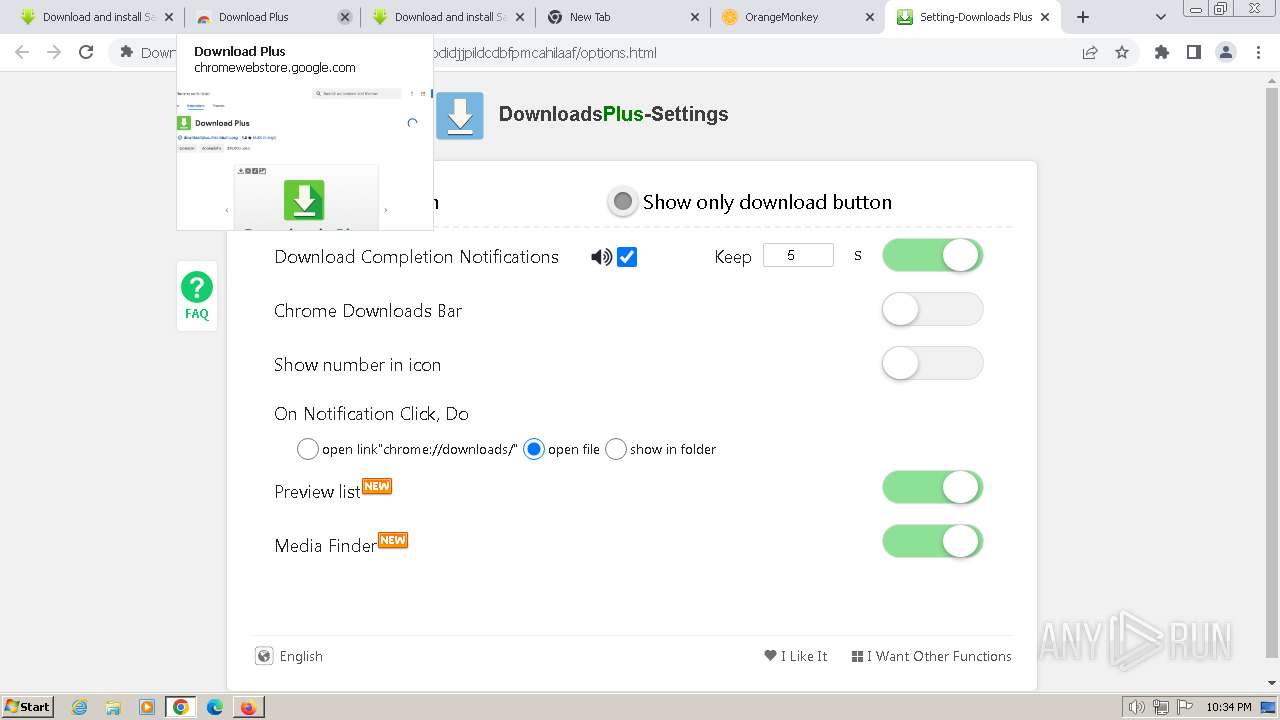Open the tab search dropdown arrow
1280x720 pixels.
(1161, 17)
